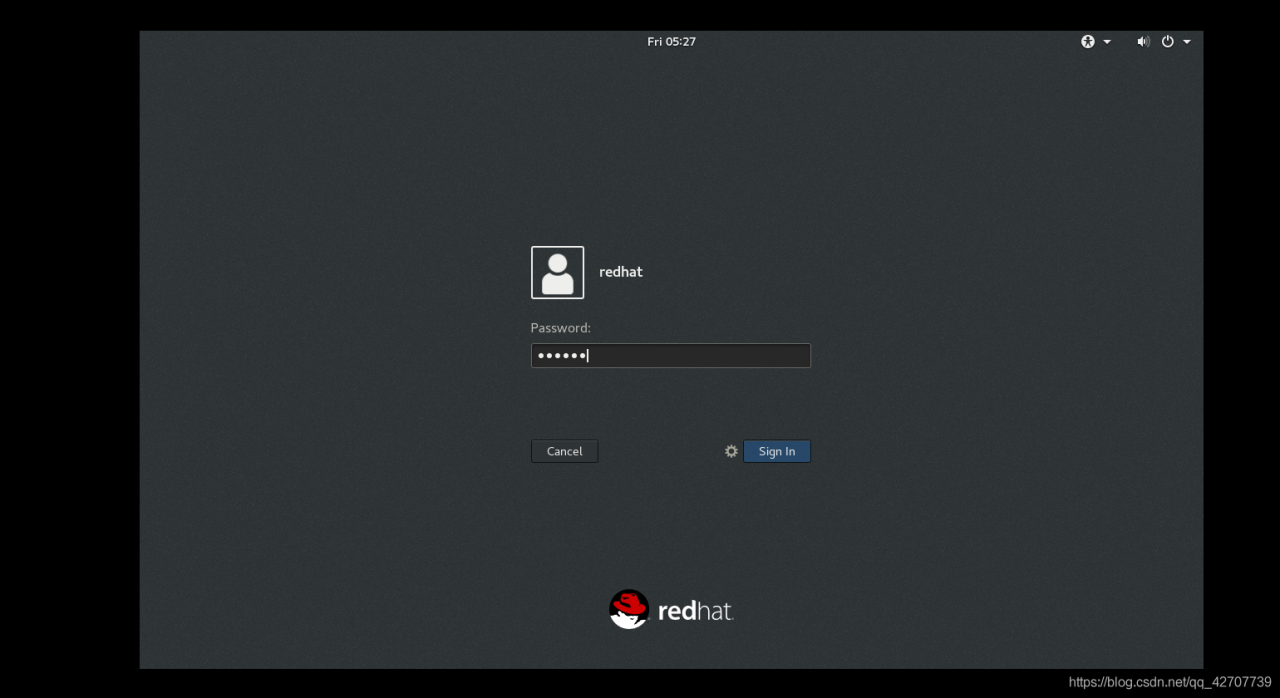Click the volume speaker icon

click(x=1143, y=41)
